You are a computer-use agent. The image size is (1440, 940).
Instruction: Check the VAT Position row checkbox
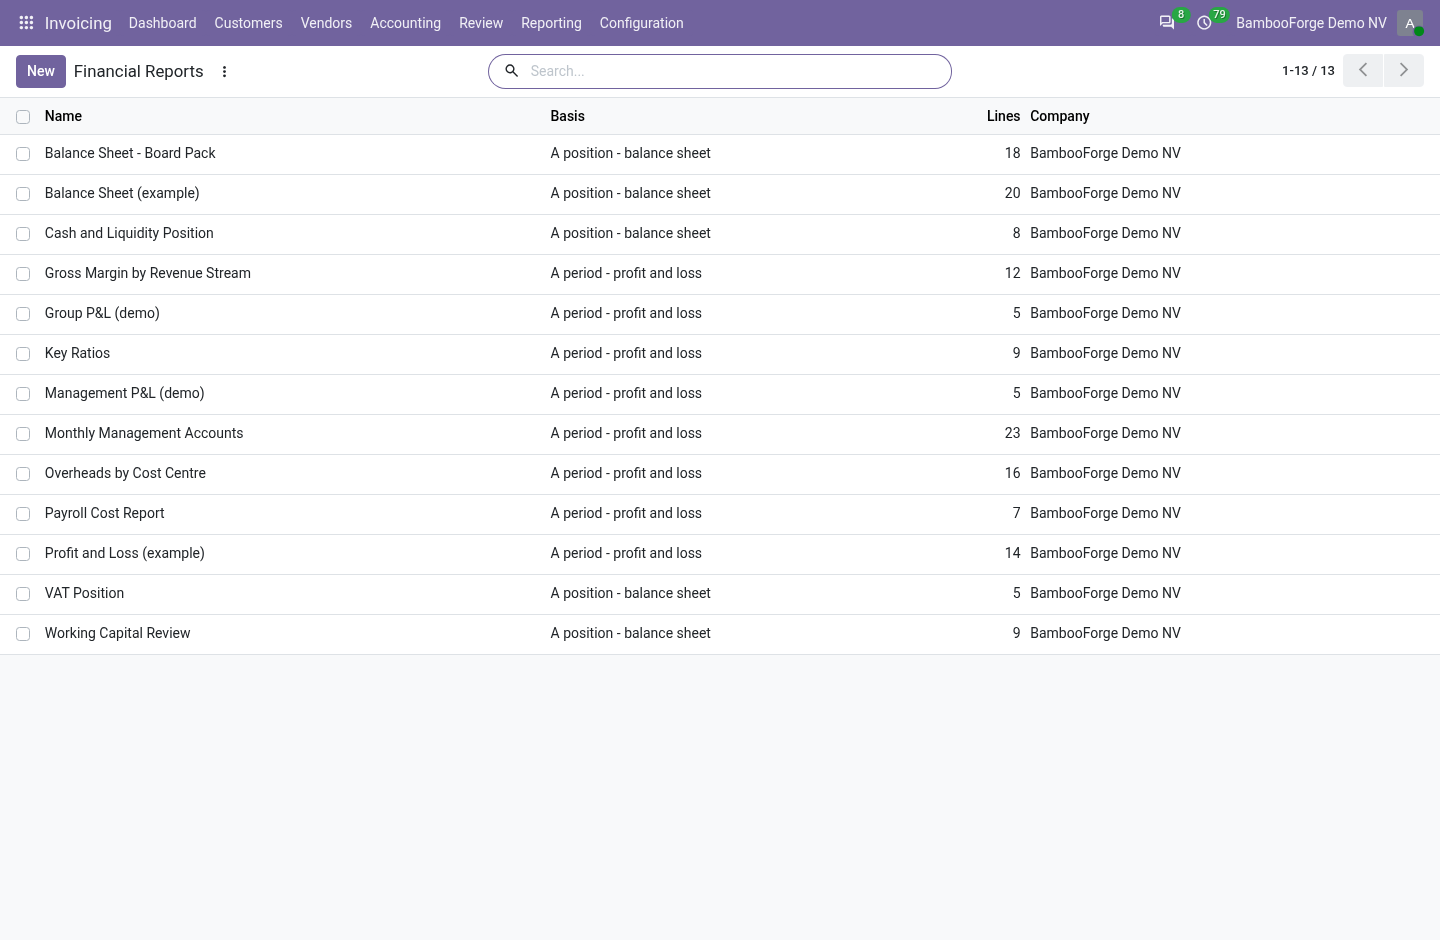23,594
